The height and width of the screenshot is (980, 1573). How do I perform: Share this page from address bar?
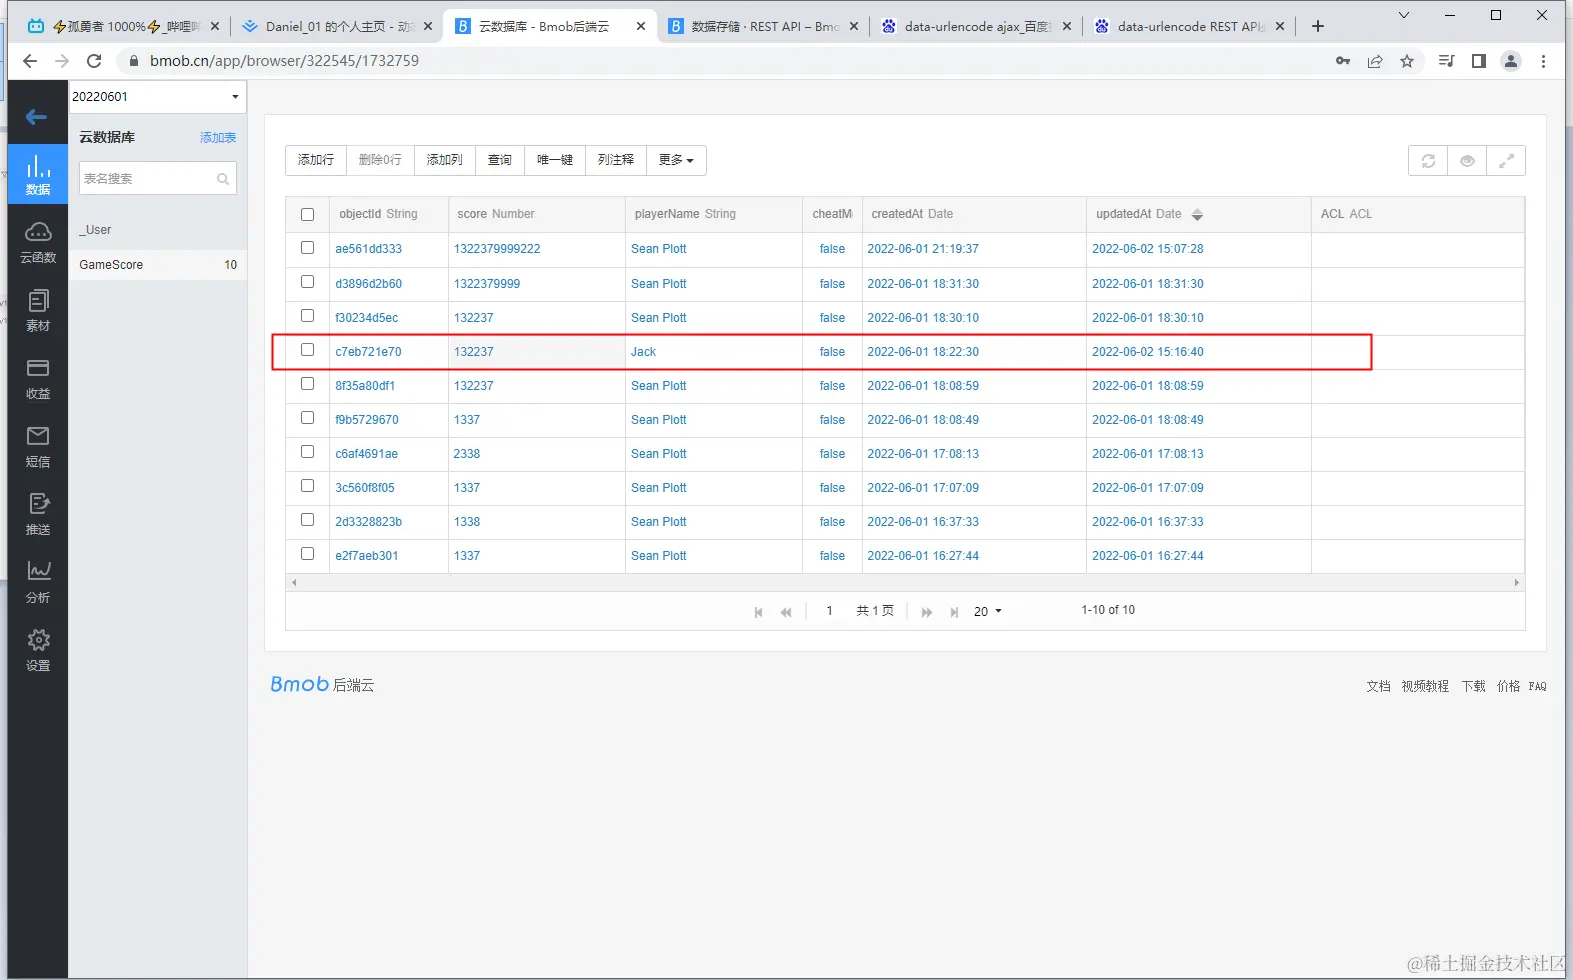click(x=1375, y=61)
